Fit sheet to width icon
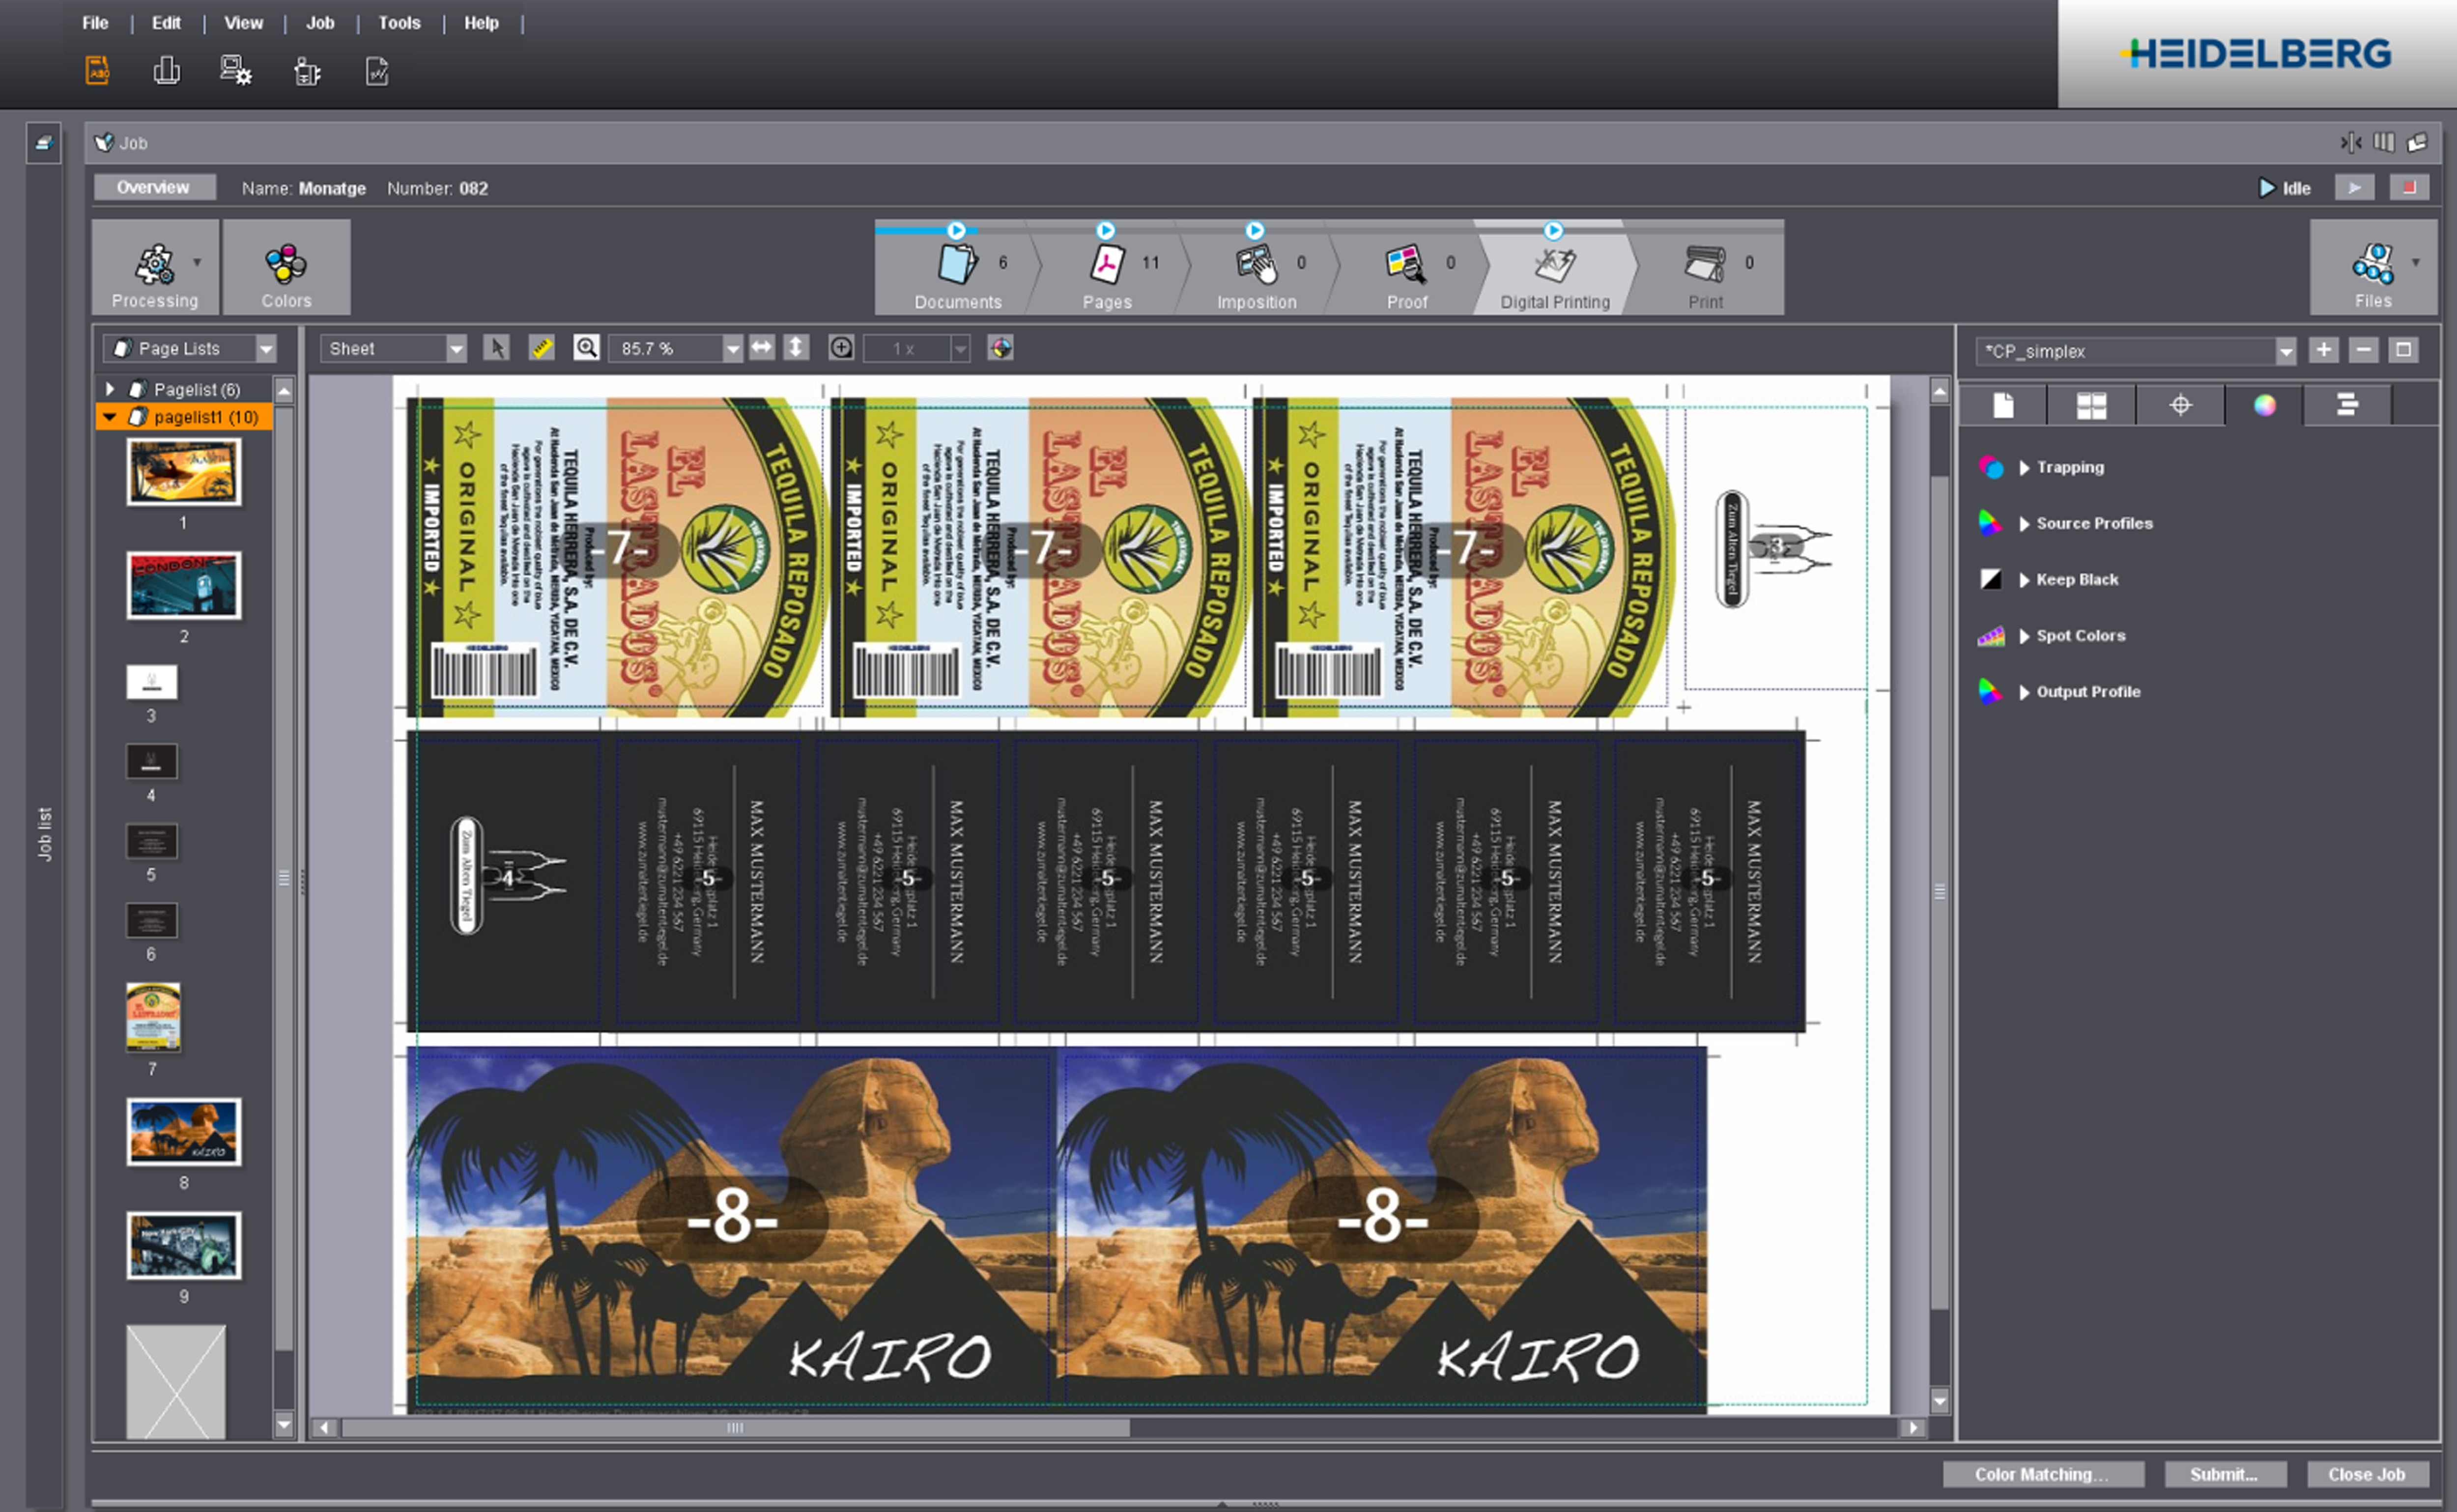 pyautogui.click(x=762, y=348)
